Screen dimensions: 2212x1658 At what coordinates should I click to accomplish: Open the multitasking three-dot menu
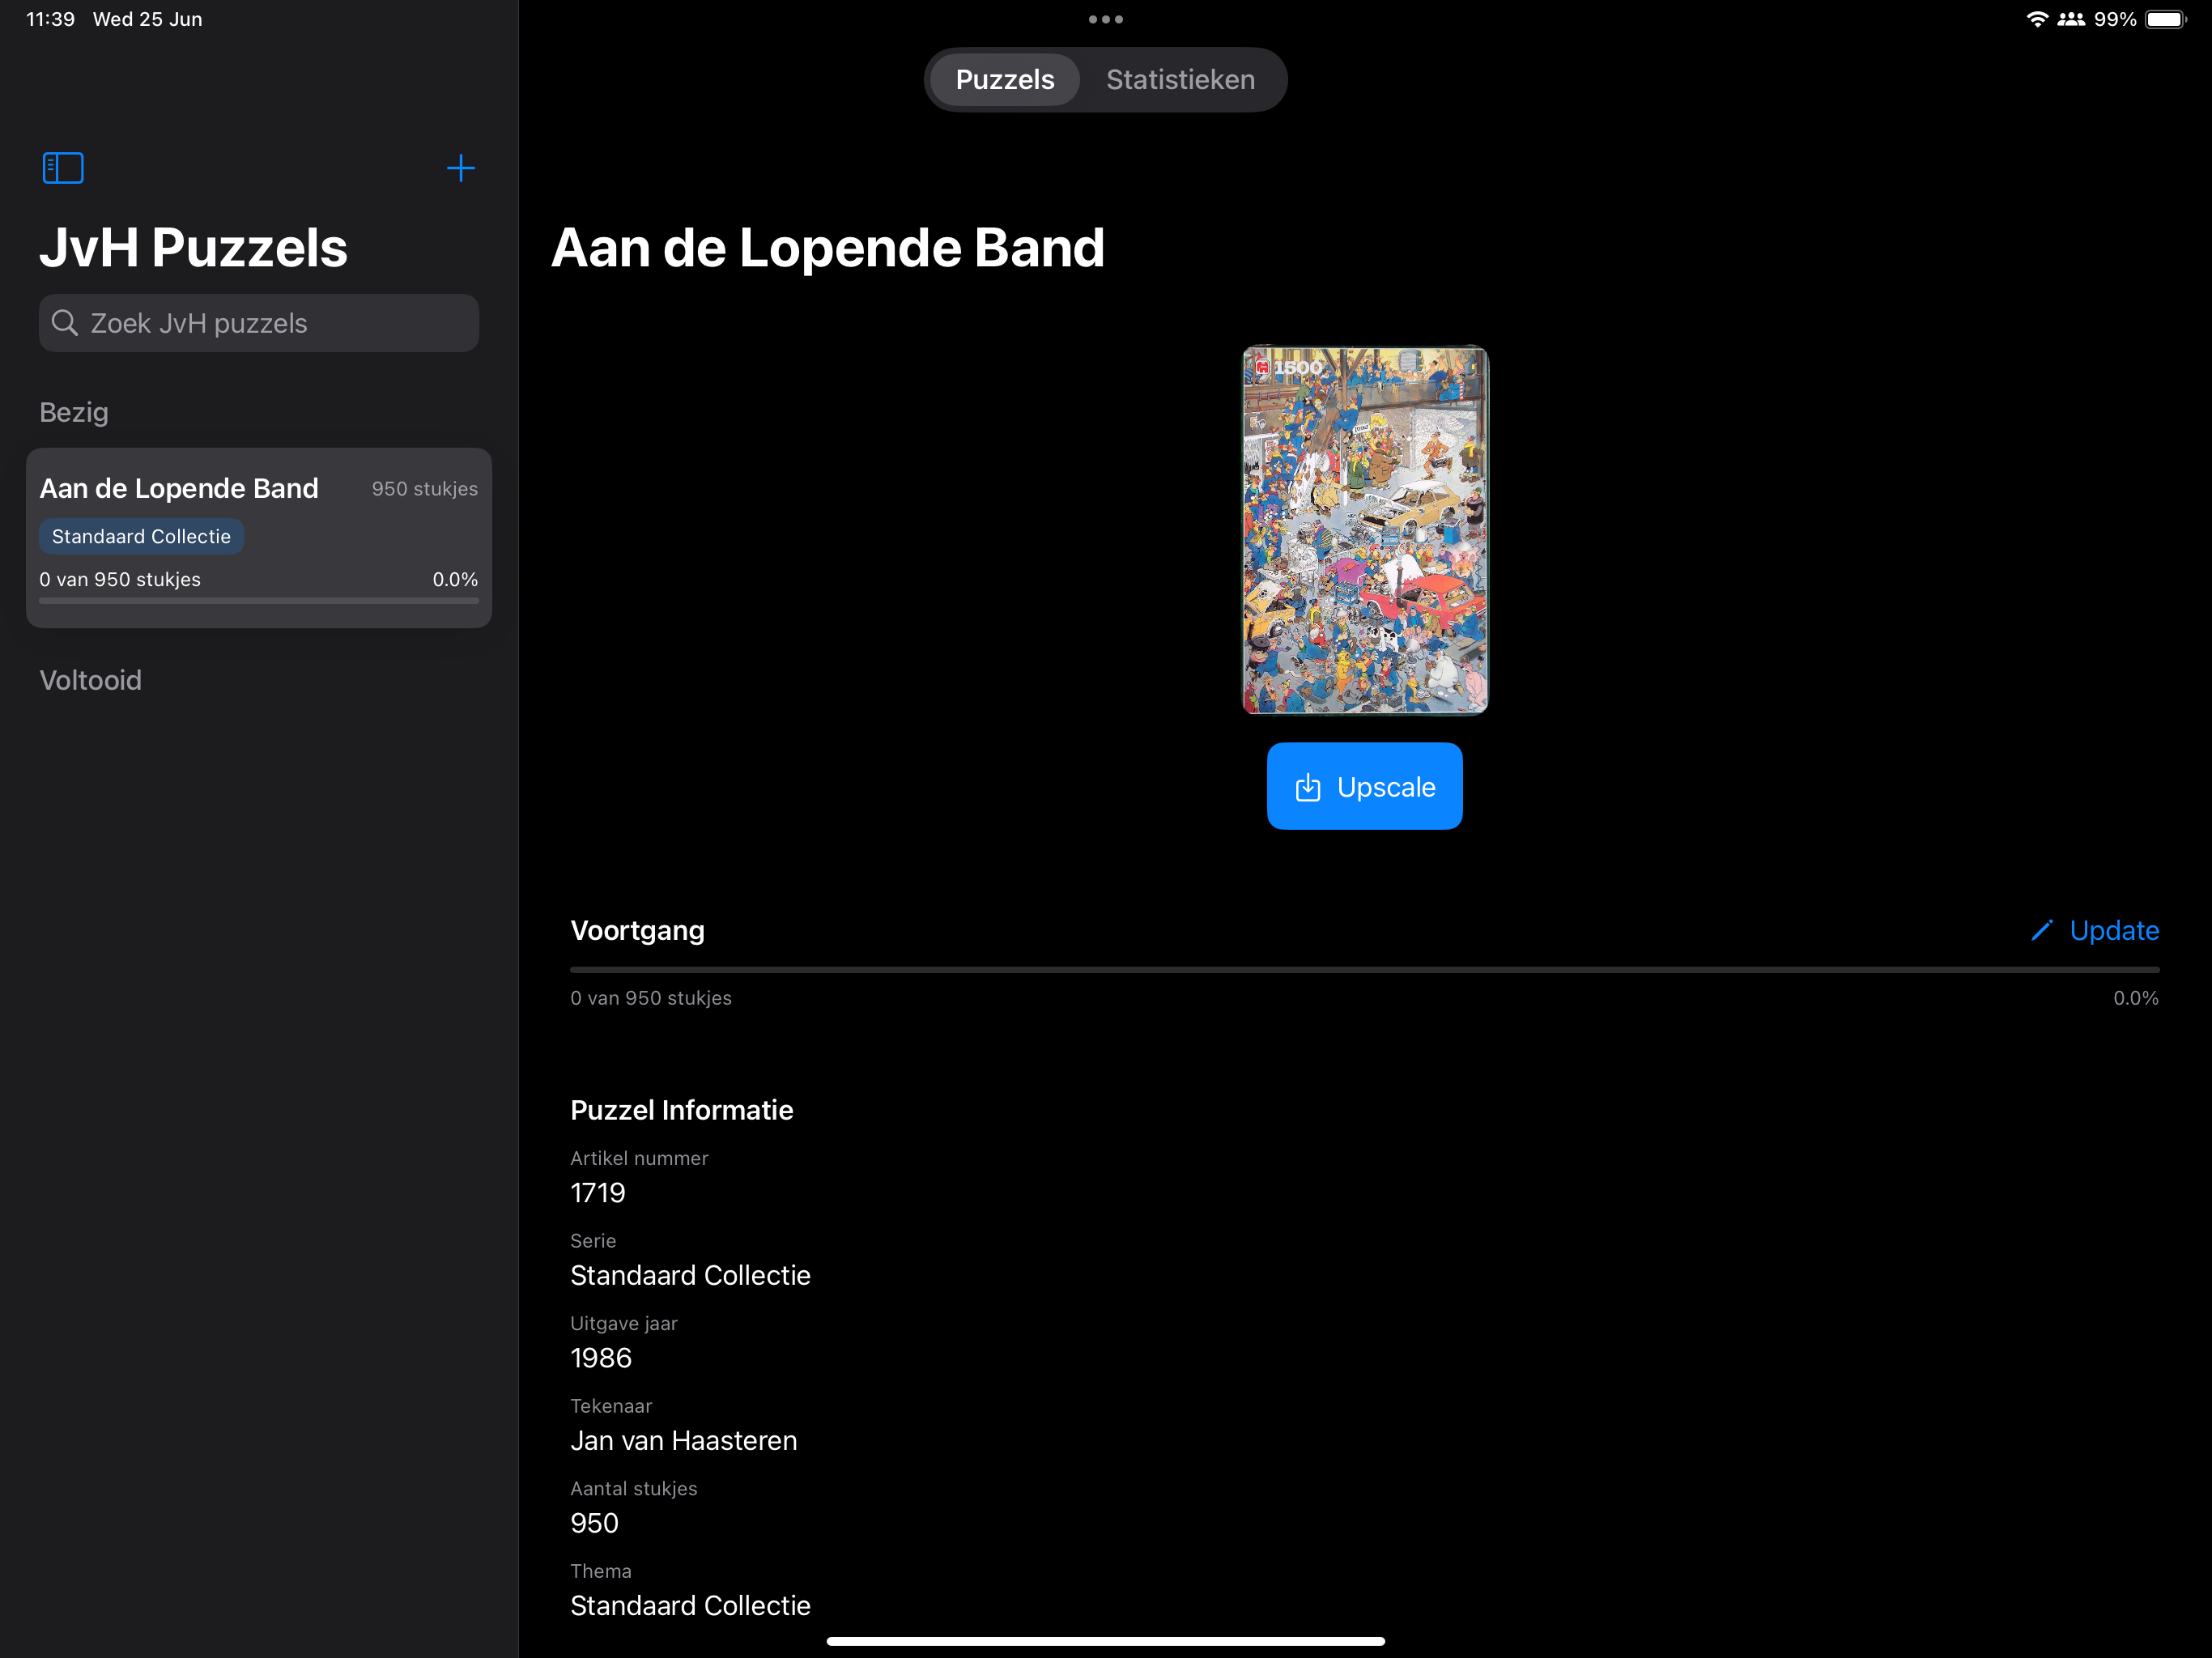pos(1105,18)
